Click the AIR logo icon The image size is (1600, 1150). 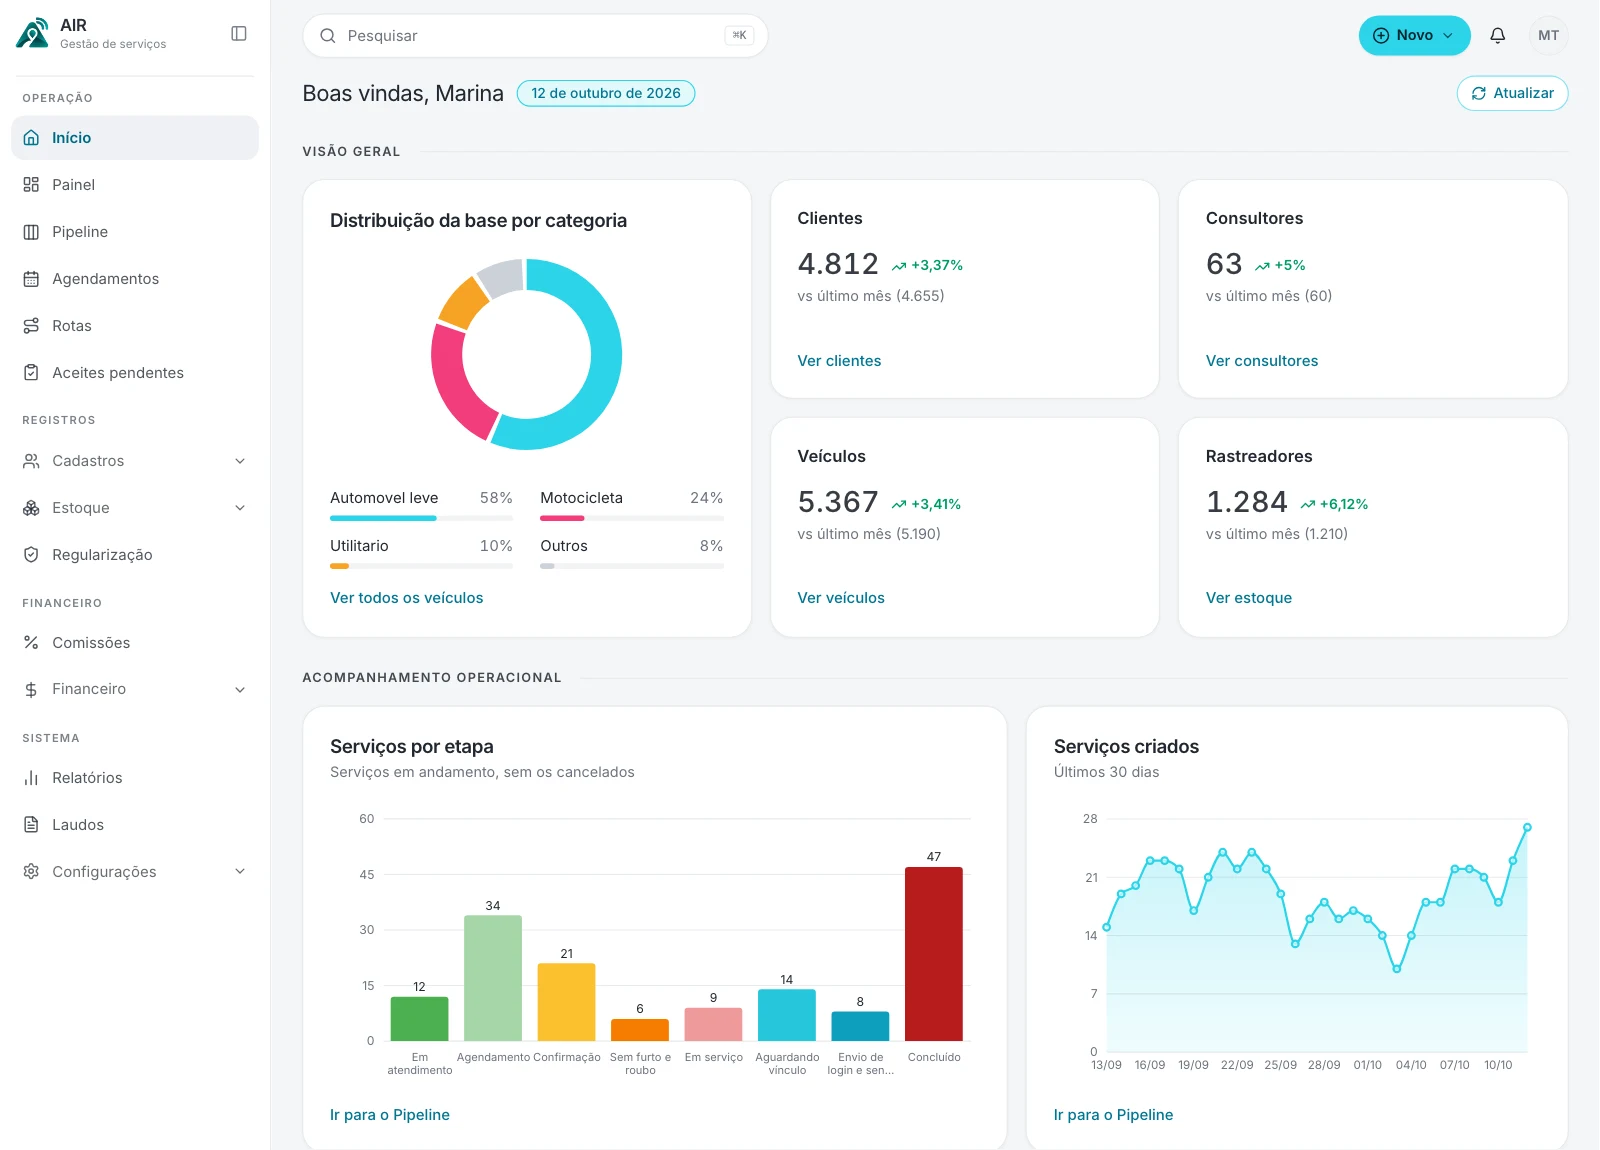pyautogui.click(x=32, y=33)
